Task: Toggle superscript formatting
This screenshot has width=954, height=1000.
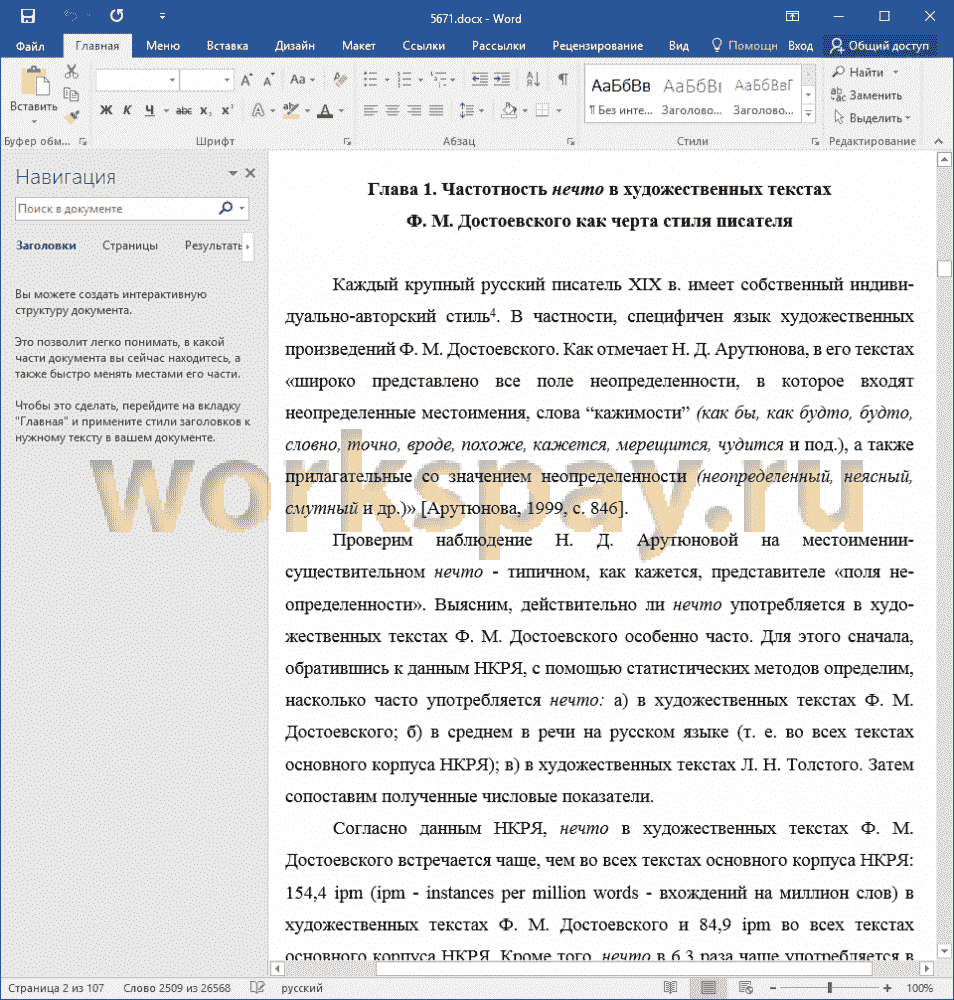Action: pos(227,110)
